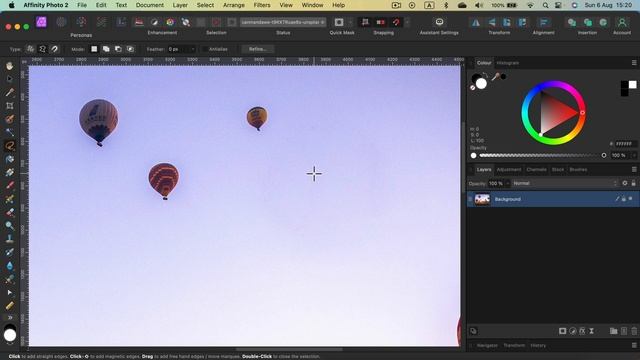The image size is (640, 360).
Task: Expand the Quick Mask options arrow
Action: coord(350,22)
